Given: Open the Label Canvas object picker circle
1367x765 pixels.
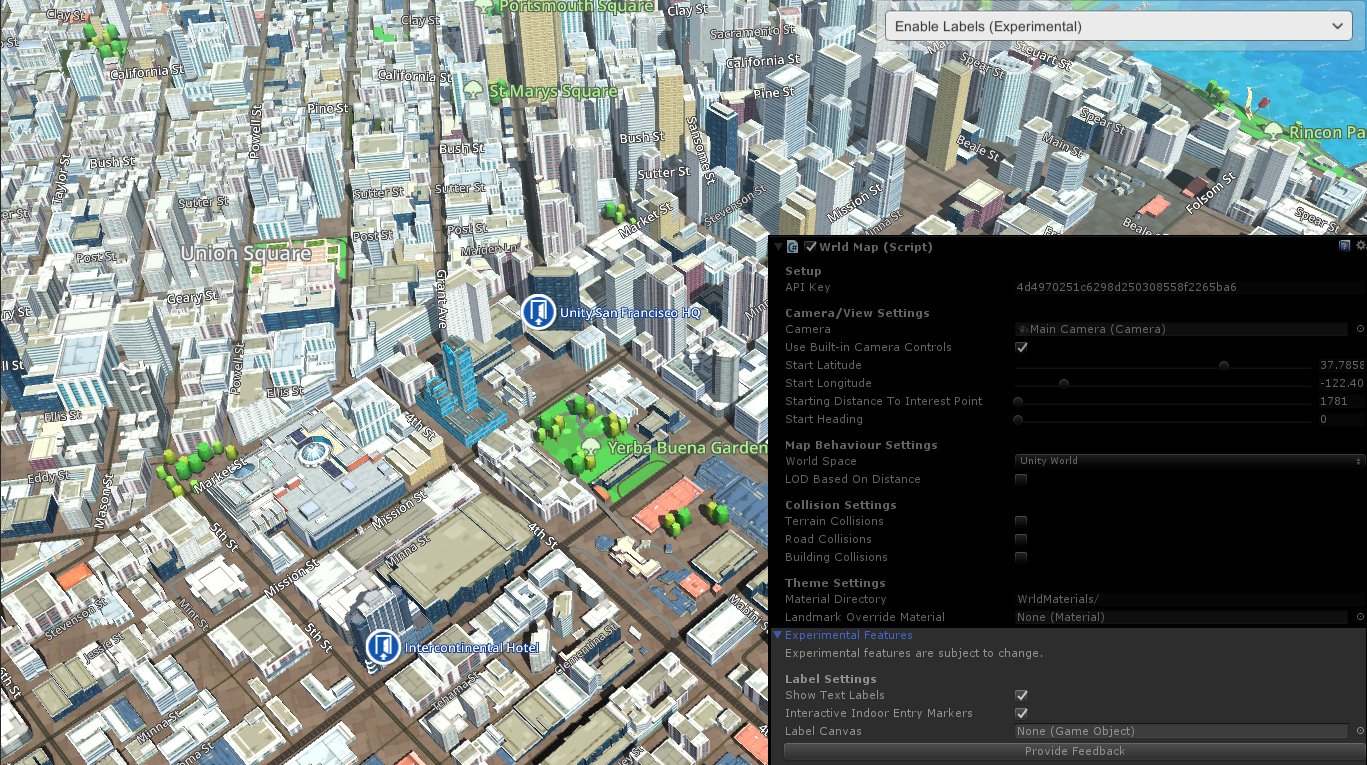Looking at the screenshot, I should point(1360,731).
